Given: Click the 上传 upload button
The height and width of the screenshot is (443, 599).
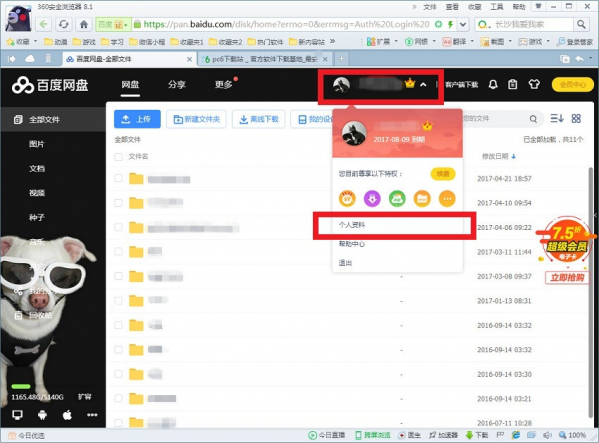Looking at the screenshot, I should click(x=137, y=119).
